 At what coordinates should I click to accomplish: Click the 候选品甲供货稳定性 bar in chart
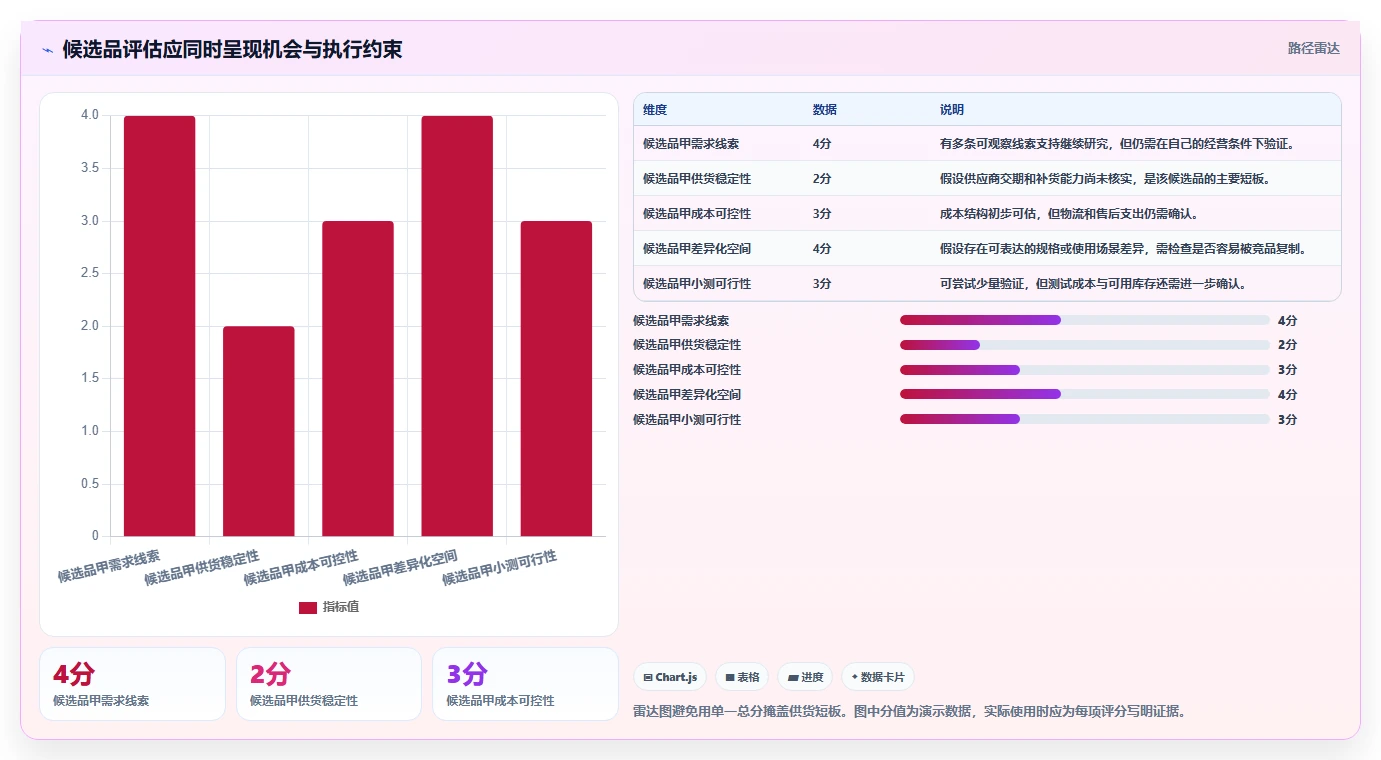(258, 431)
